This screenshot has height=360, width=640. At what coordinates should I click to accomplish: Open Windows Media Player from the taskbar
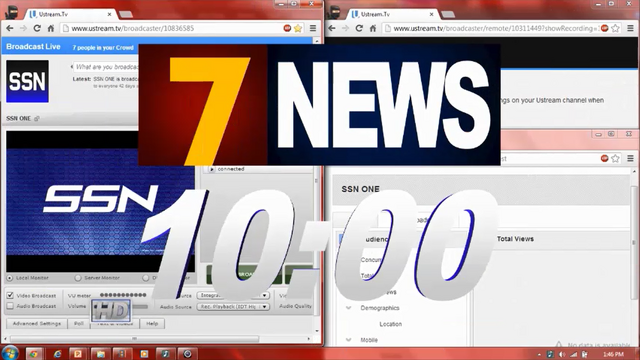[x=144, y=354]
